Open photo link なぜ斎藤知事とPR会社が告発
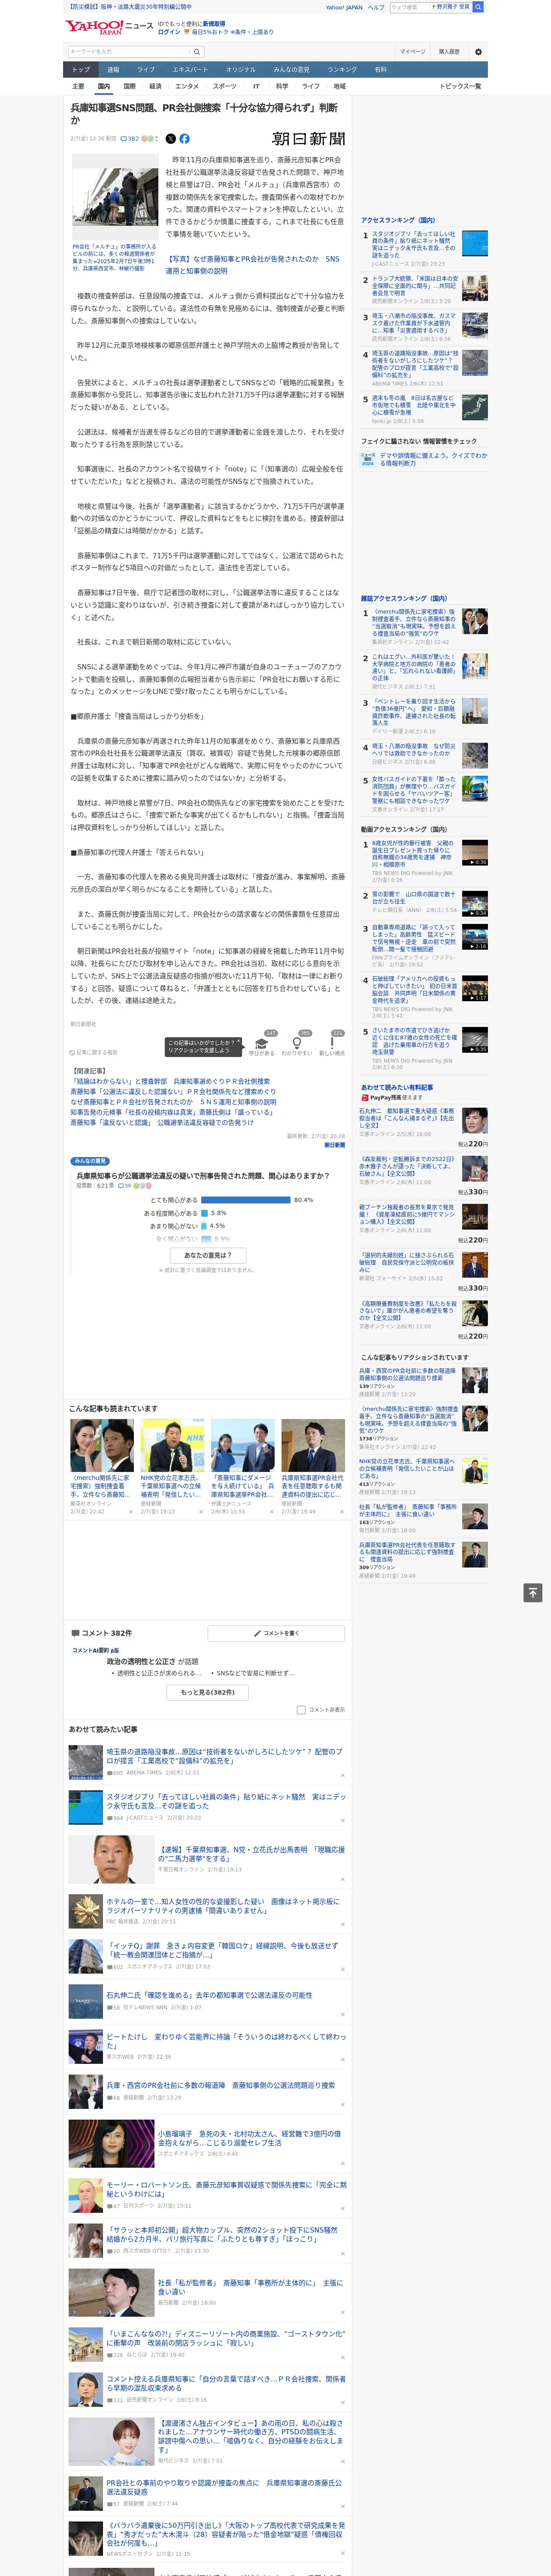This screenshot has height=2576, width=551. (253, 265)
